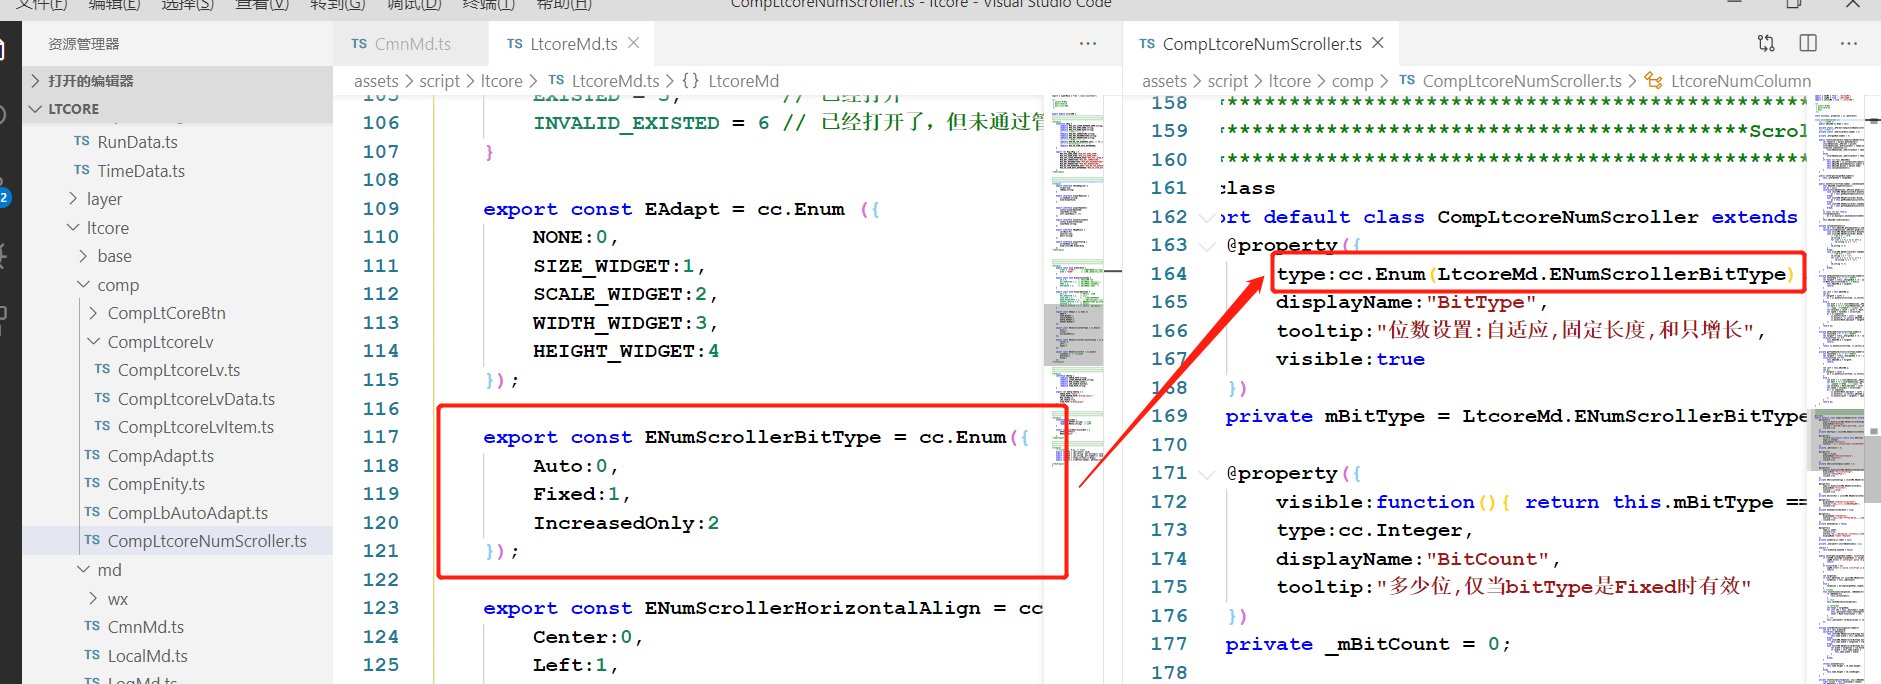Collapse the md folder
Viewport: 1881px width, 684px height.
[x=83, y=569]
